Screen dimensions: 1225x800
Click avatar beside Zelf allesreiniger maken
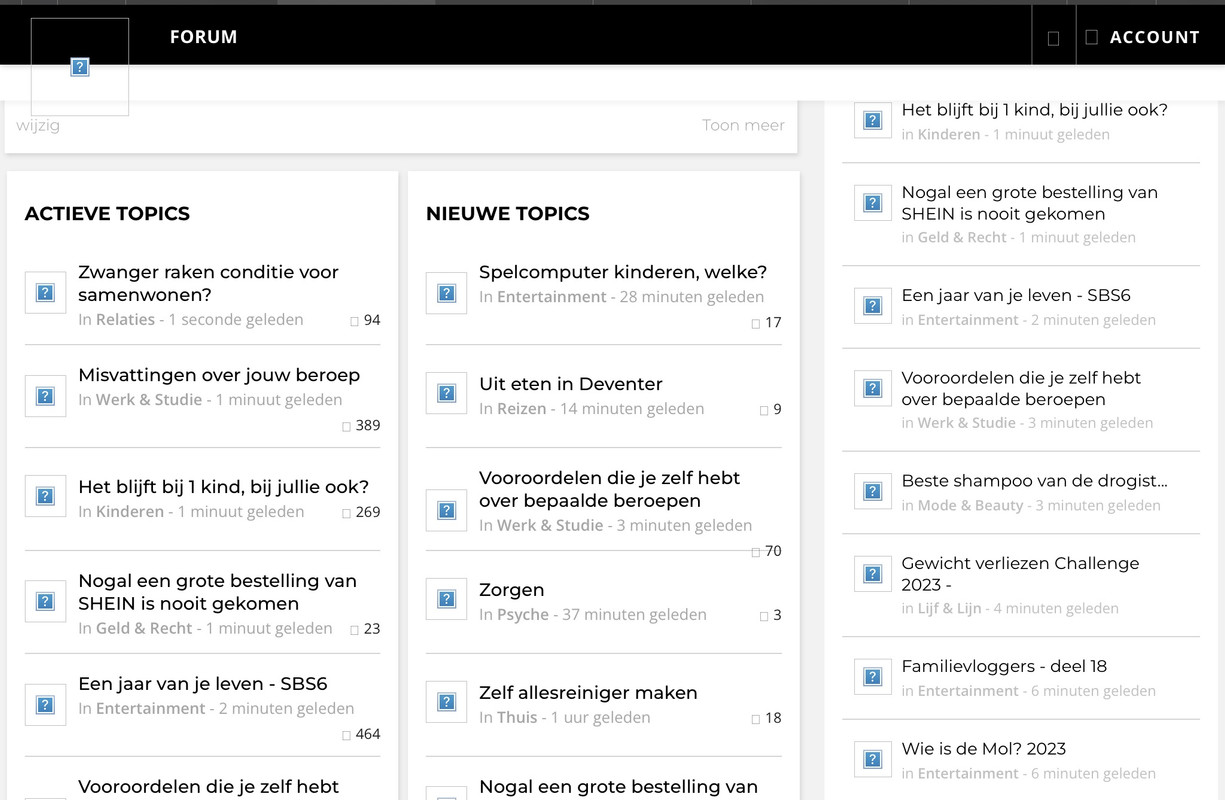447,702
